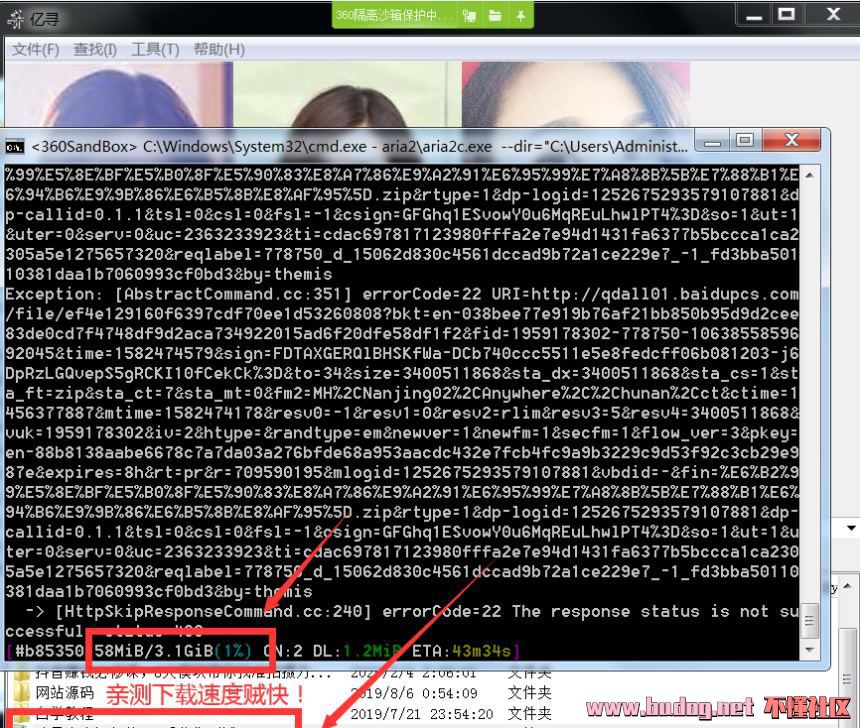860x728 pixels.
Task: Open the 查找(I) menu
Action: (95, 50)
